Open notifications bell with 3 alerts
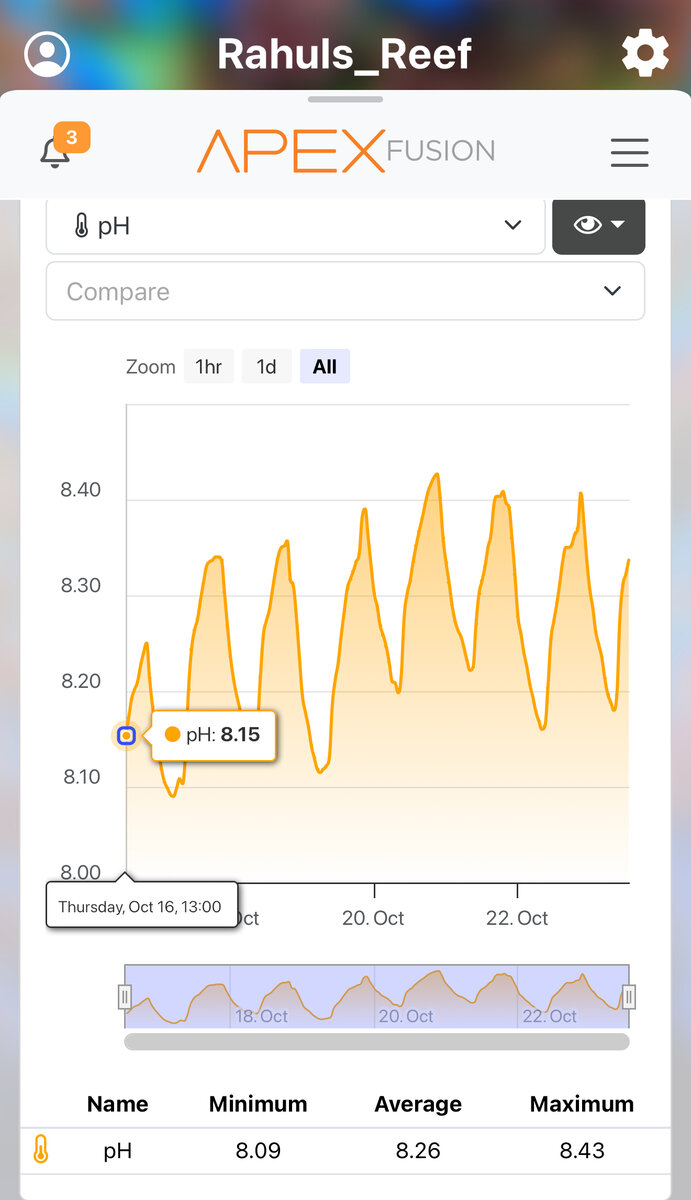Viewport: 691px width, 1200px height. 56,151
